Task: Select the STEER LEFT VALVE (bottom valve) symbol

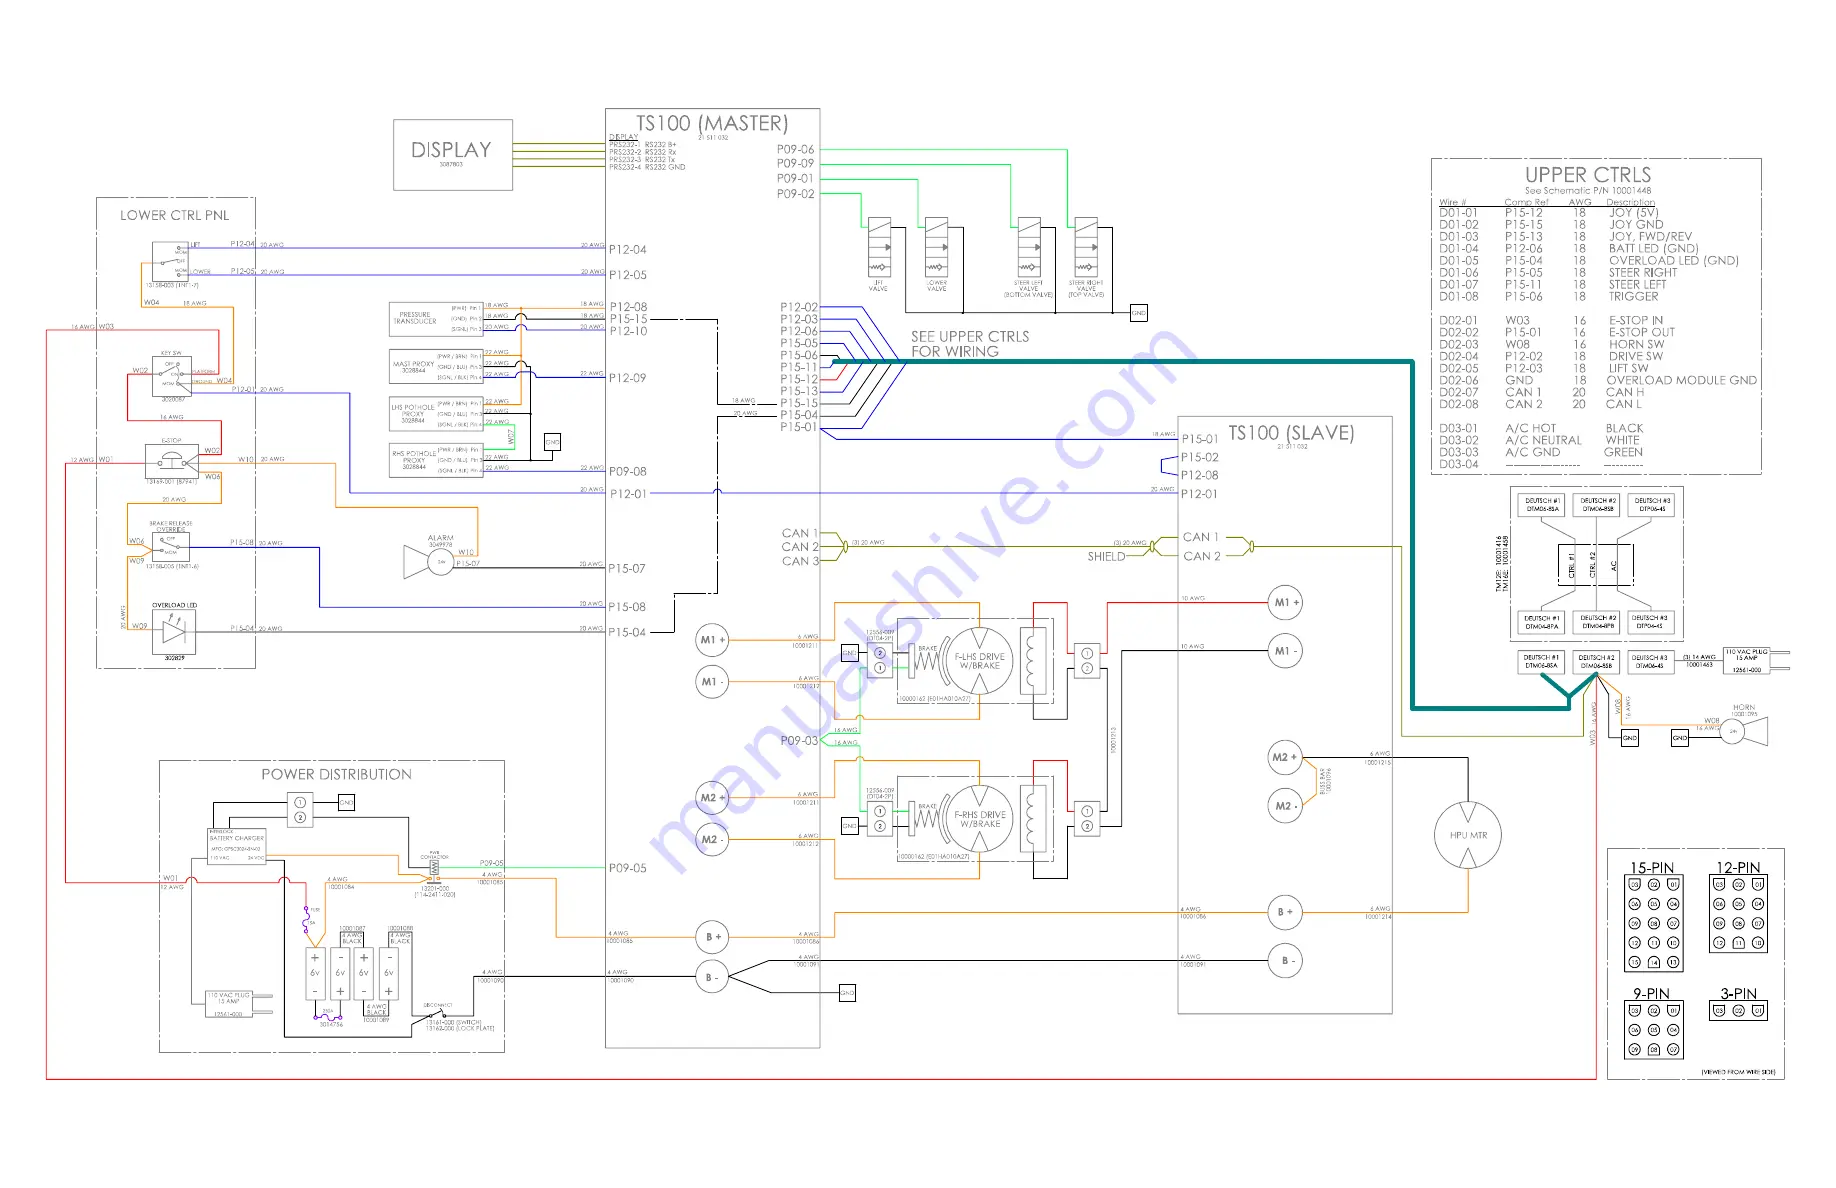Action: tap(1029, 247)
